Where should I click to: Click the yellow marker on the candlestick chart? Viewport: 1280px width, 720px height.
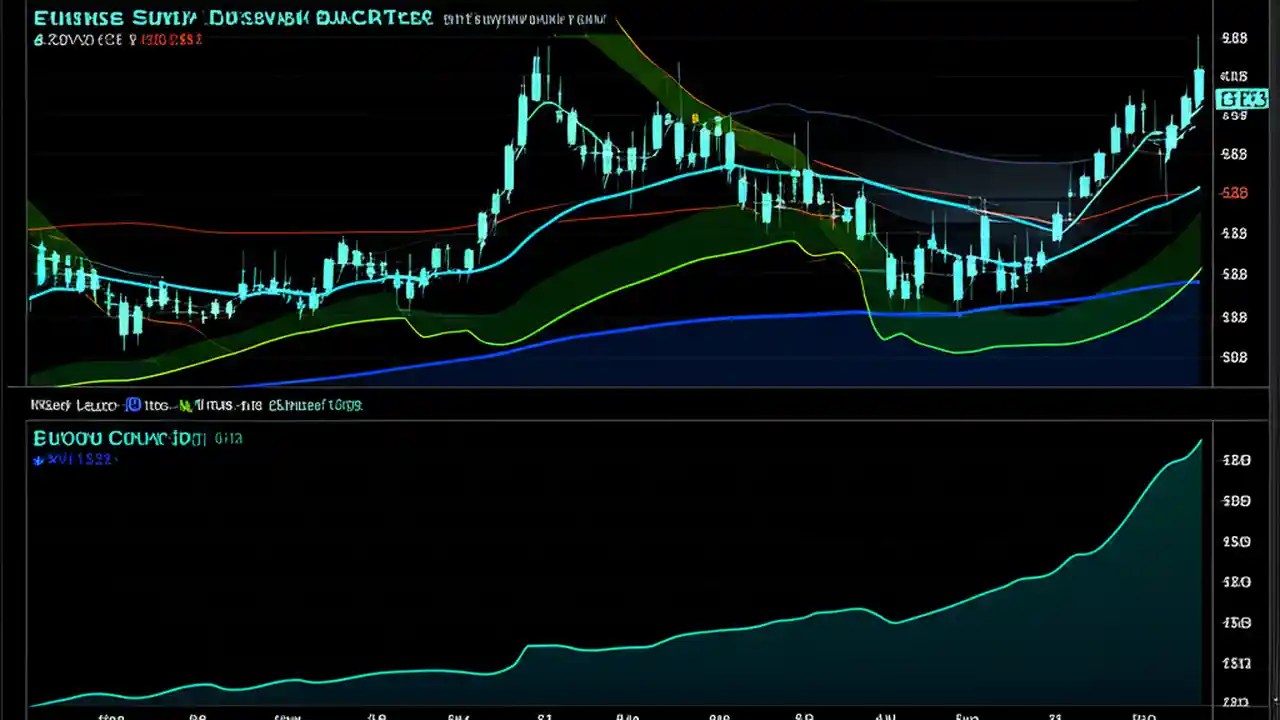click(697, 117)
